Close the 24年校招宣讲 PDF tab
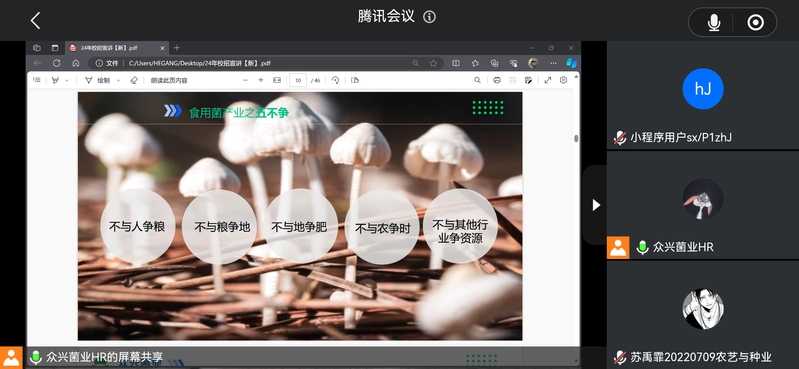This screenshot has height=369, width=799. tap(163, 48)
